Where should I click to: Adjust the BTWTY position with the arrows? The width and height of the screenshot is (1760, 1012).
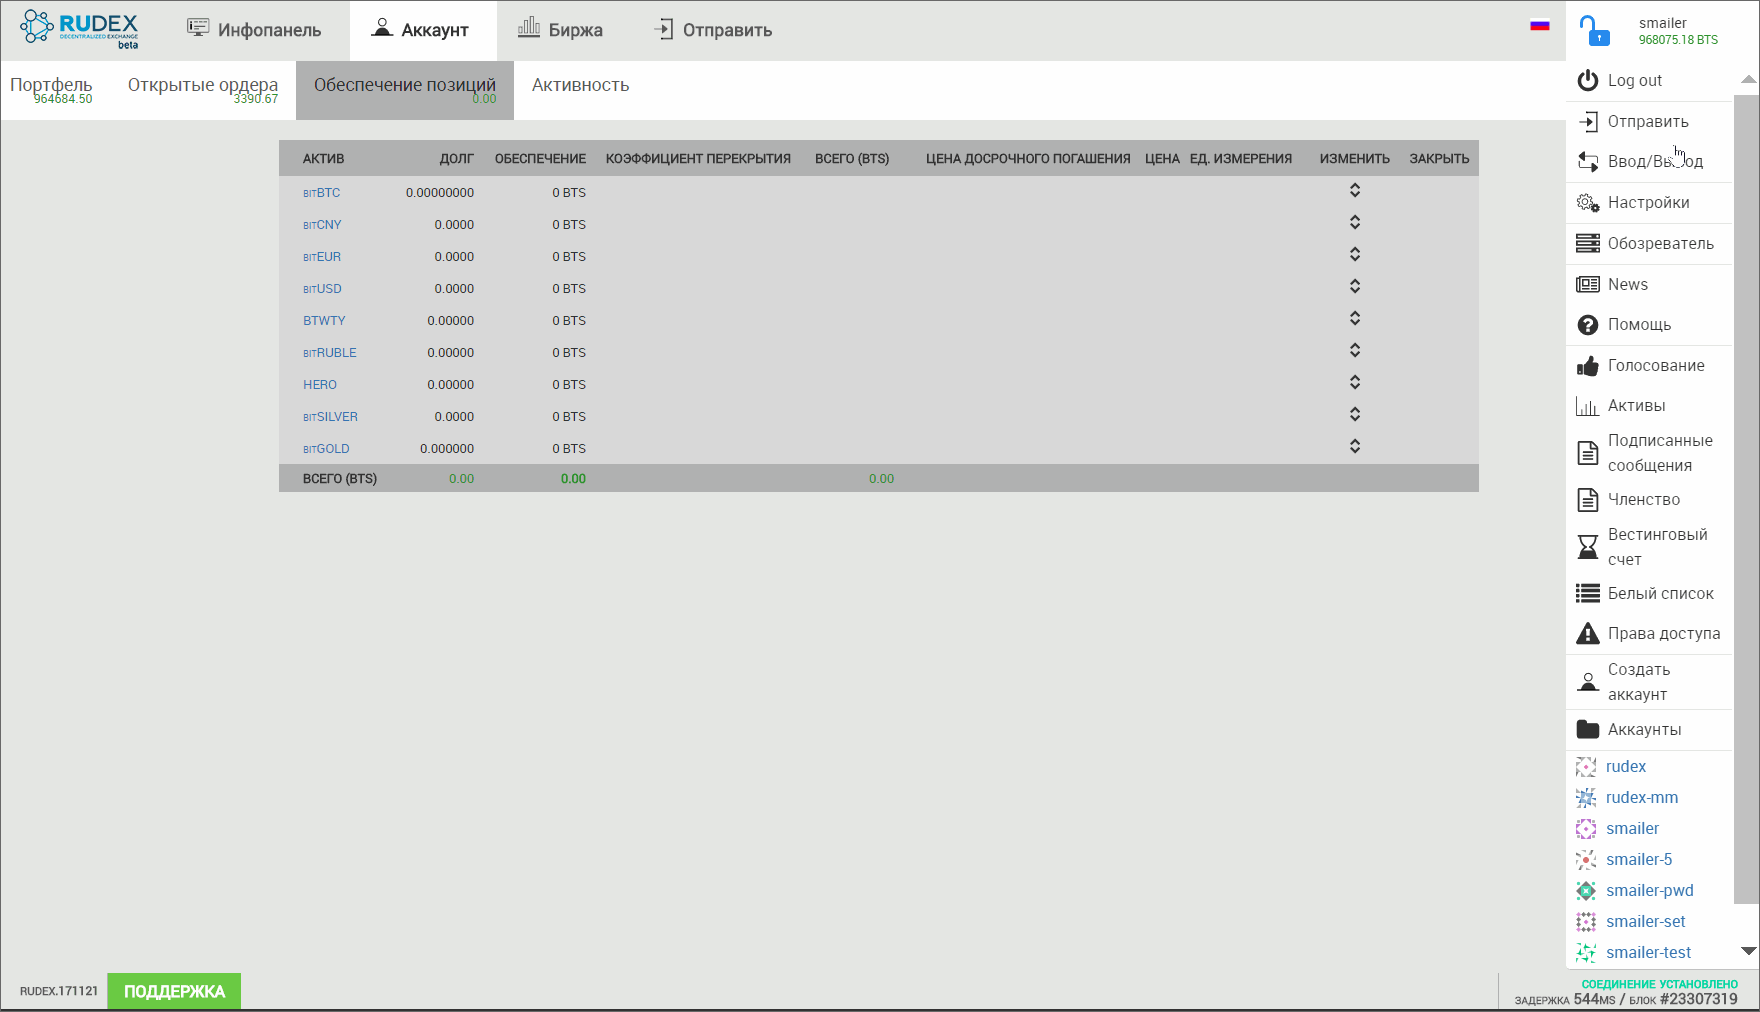point(1355,318)
